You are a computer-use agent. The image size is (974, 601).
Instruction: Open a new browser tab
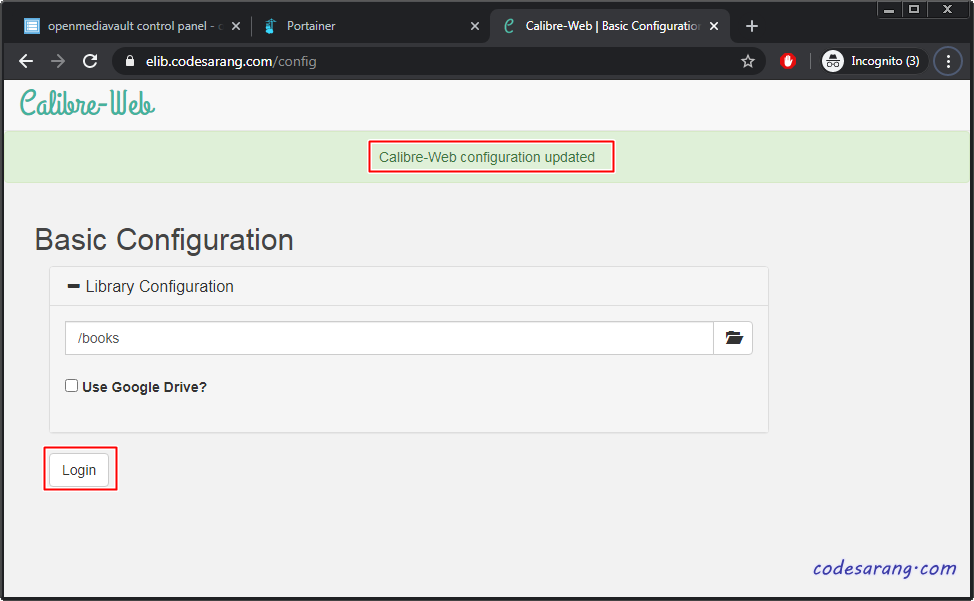(x=752, y=26)
